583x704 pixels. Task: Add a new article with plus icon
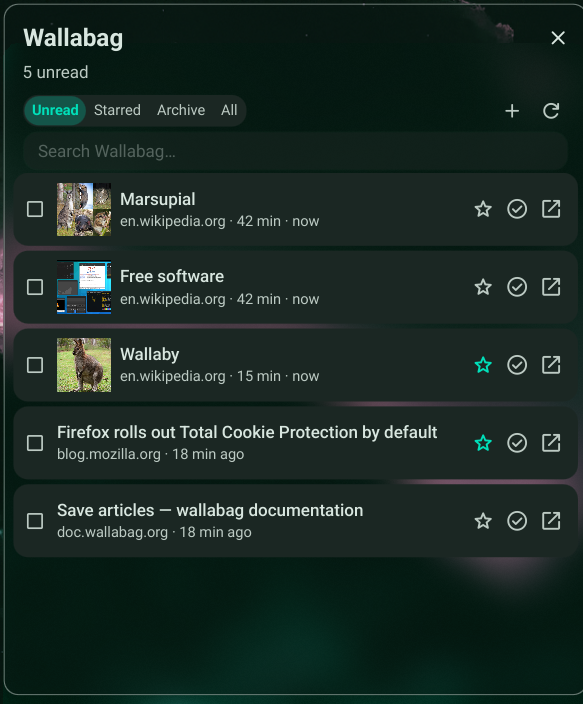(x=512, y=111)
